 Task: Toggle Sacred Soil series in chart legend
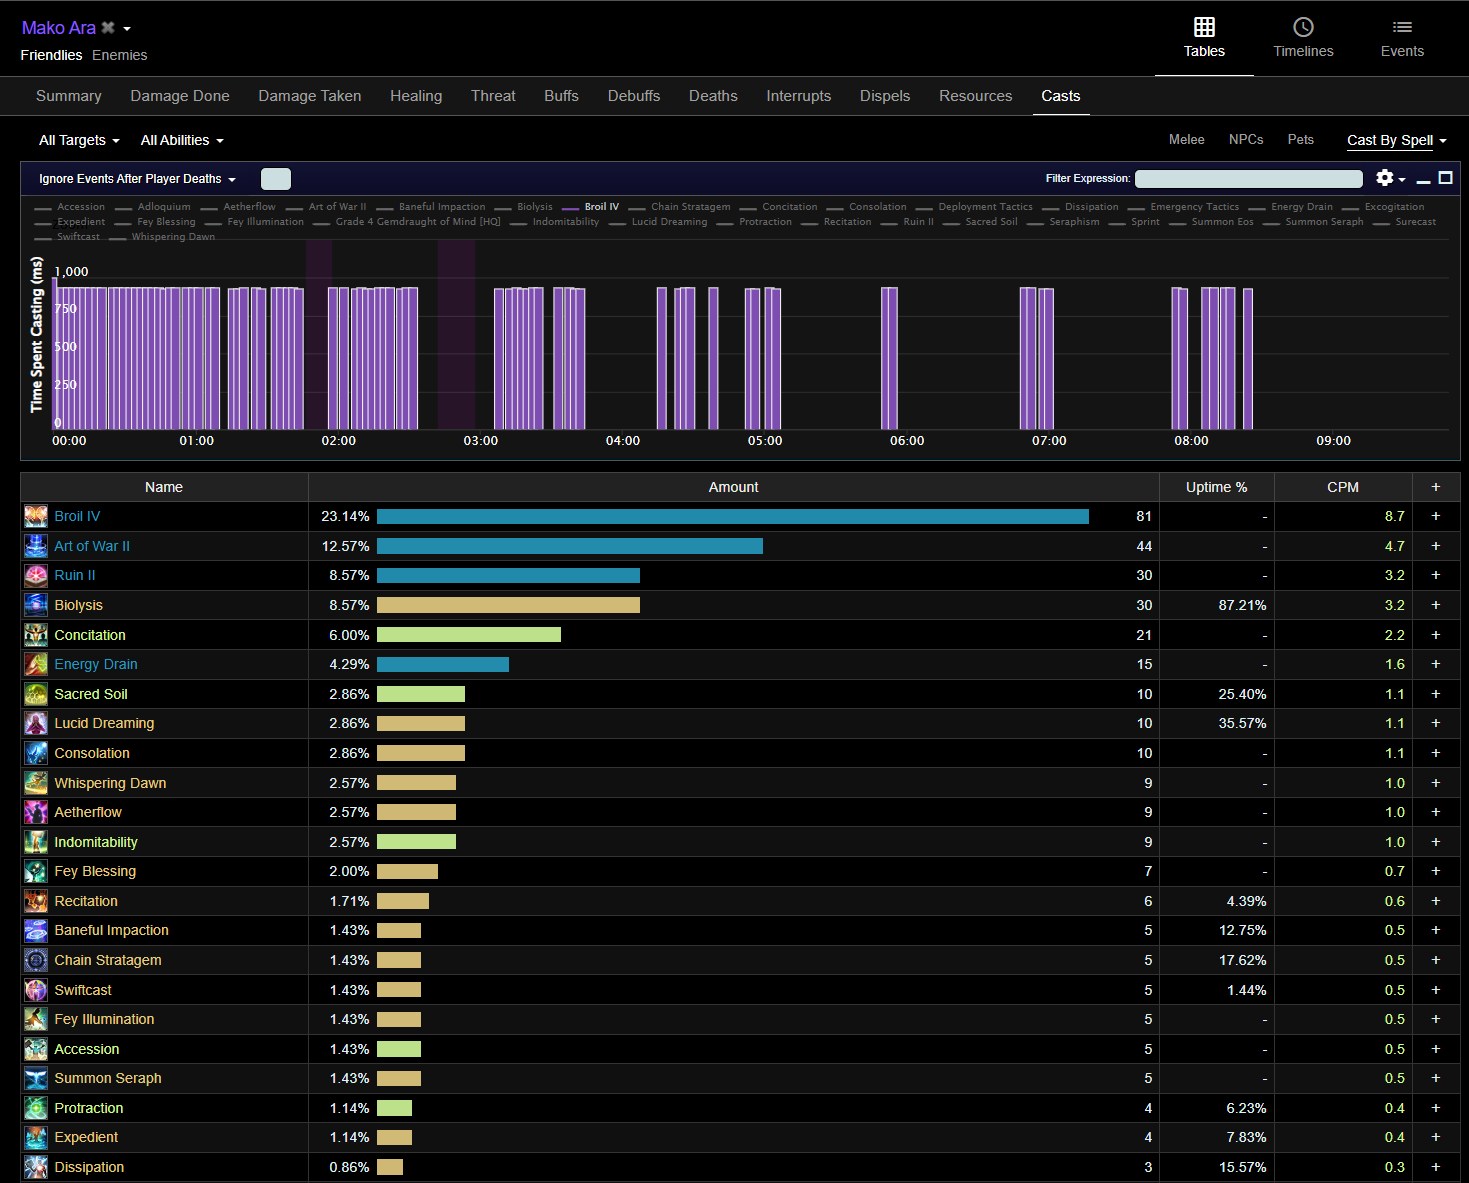point(979,222)
